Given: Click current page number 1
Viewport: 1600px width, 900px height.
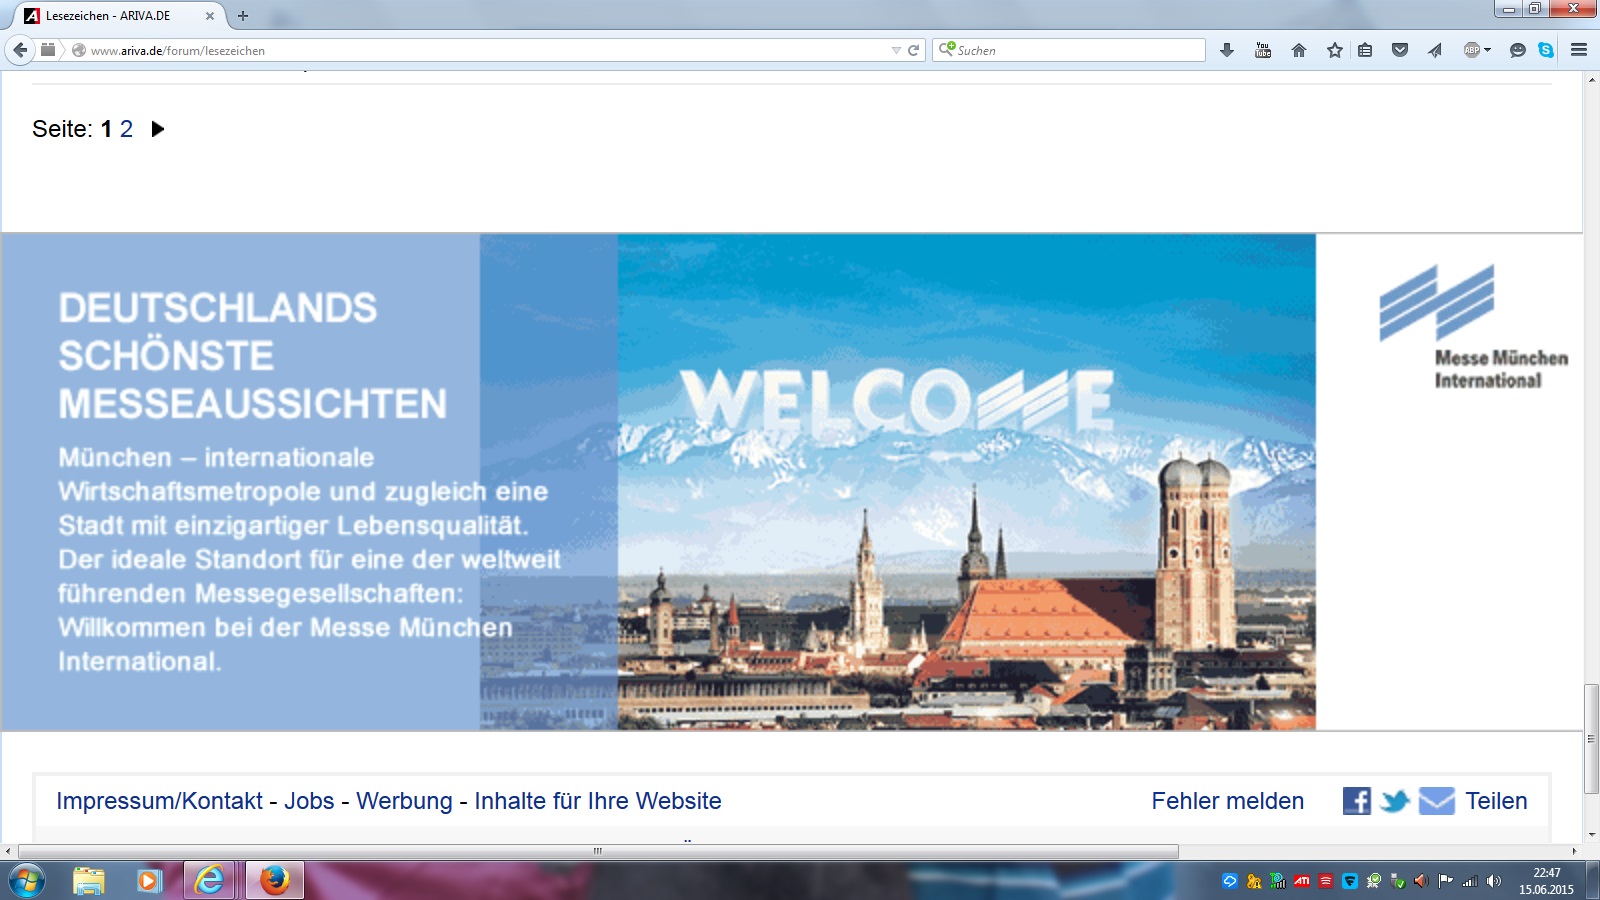Looking at the screenshot, I should click(106, 129).
